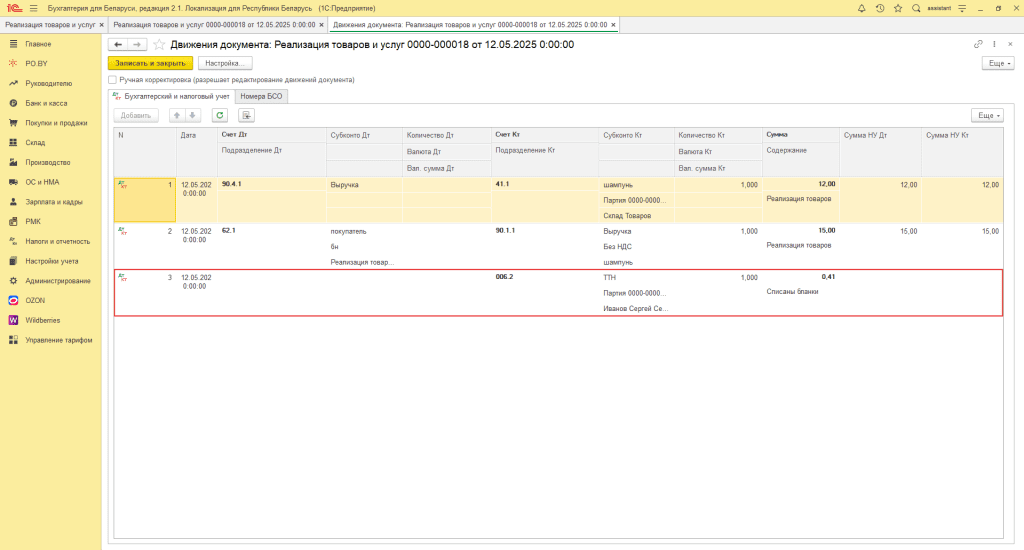Open the form's three-dot menu
The width and height of the screenshot is (1024, 550).
pyautogui.click(x=994, y=44)
